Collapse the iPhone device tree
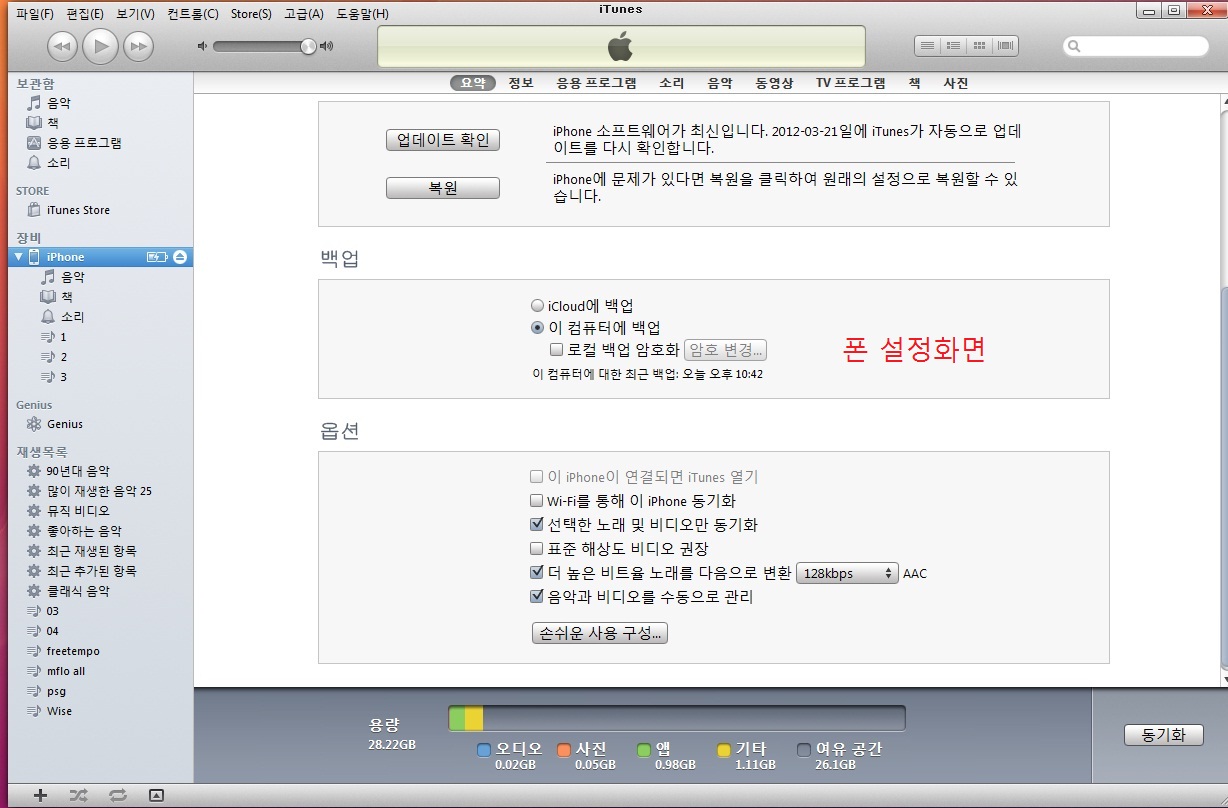The image size is (1228, 808). [18, 257]
